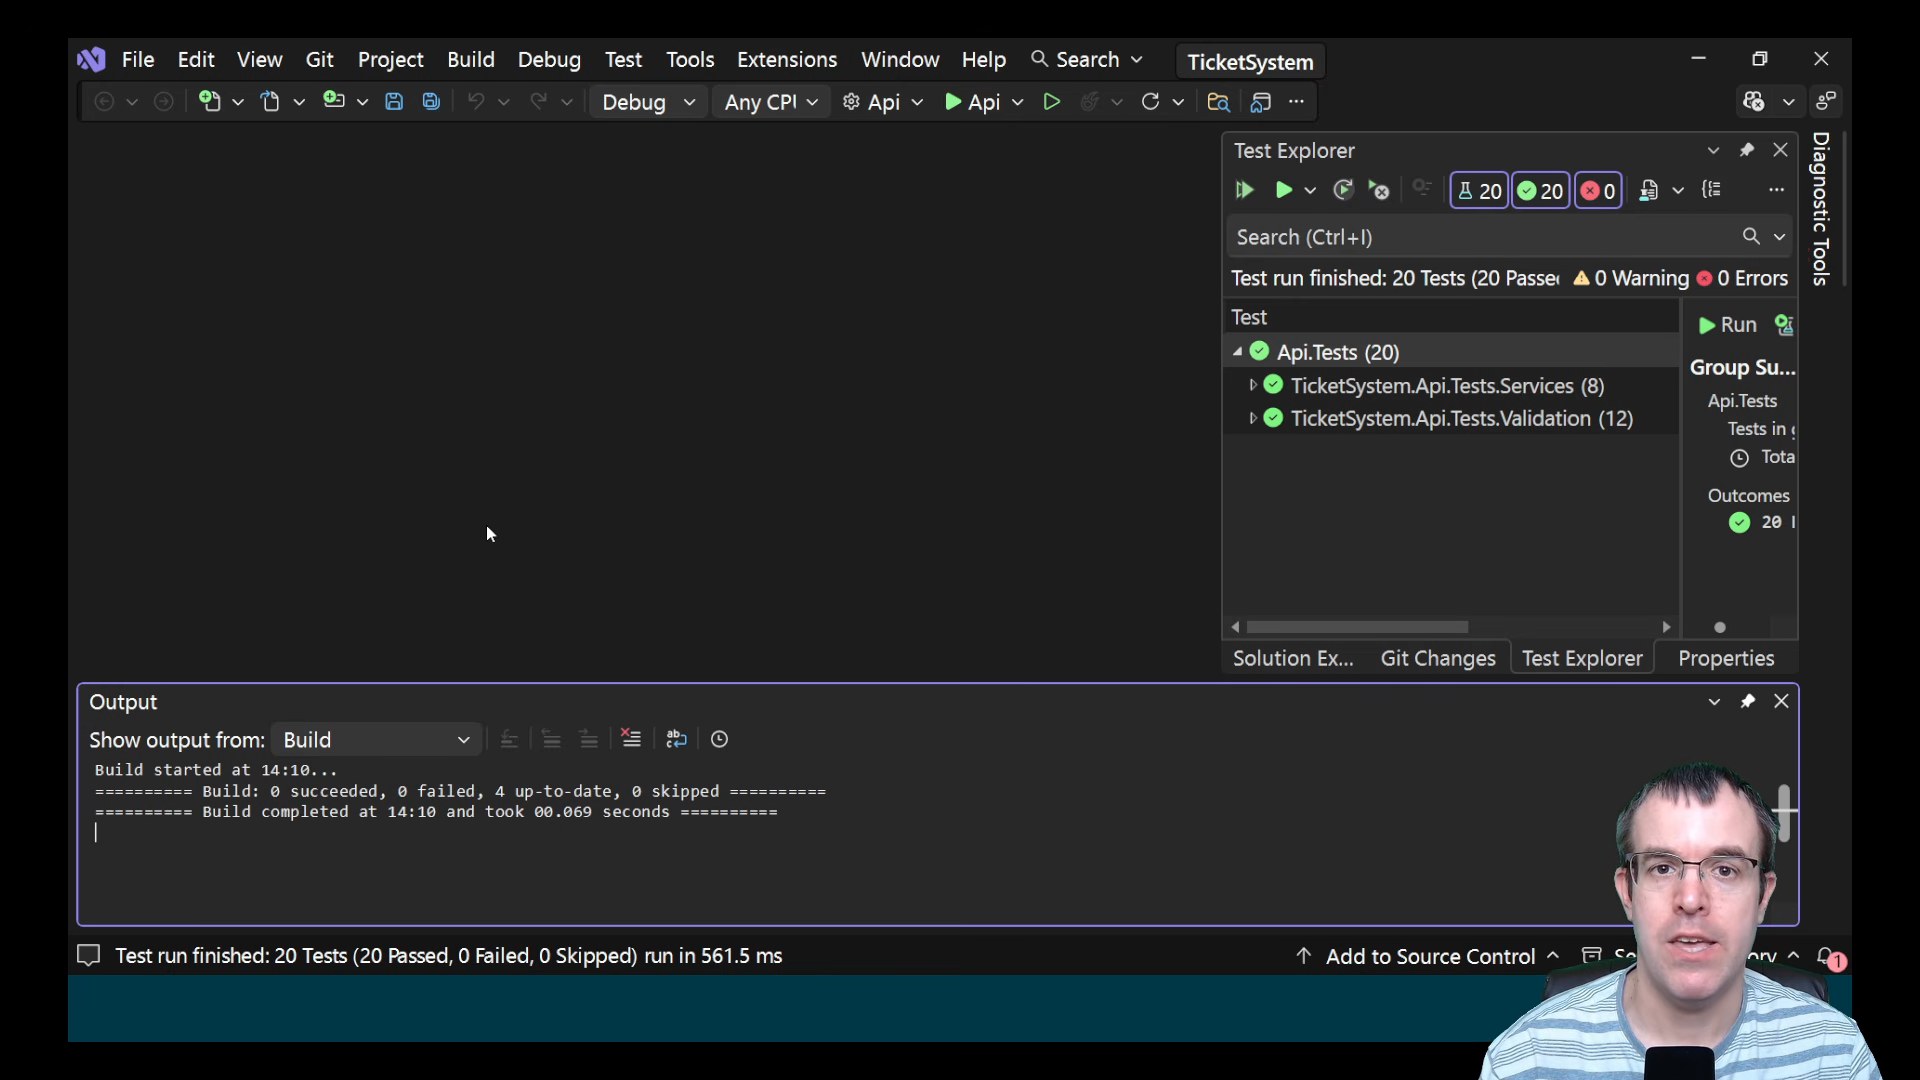Click the Hot Reload restart icon
Image resolution: width=1920 pixels, height=1080 pixels.
point(1150,102)
